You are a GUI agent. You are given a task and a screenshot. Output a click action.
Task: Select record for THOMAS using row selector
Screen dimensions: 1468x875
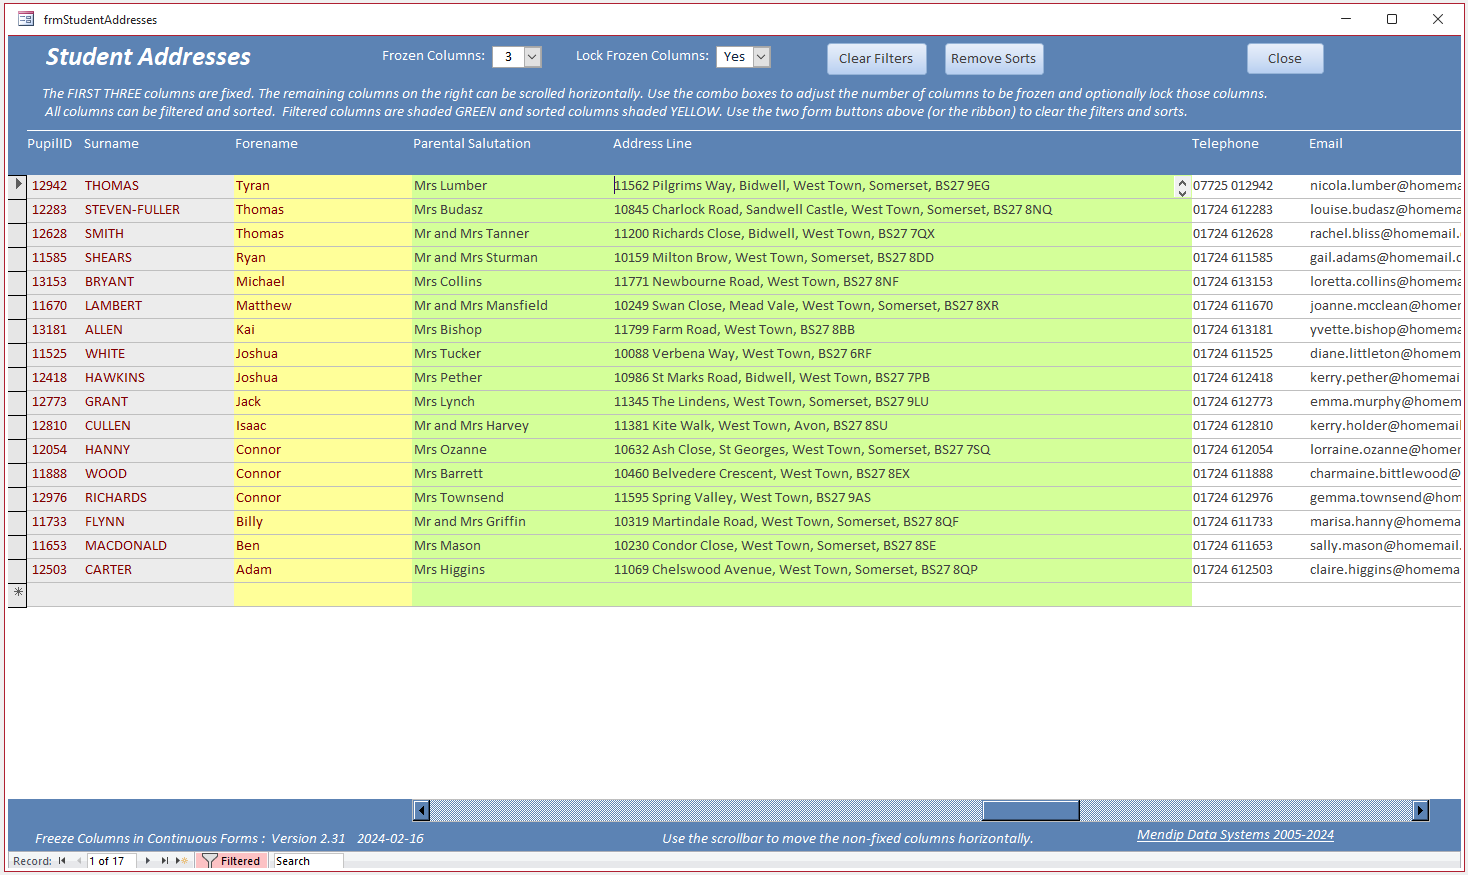click(x=18, y=185)
